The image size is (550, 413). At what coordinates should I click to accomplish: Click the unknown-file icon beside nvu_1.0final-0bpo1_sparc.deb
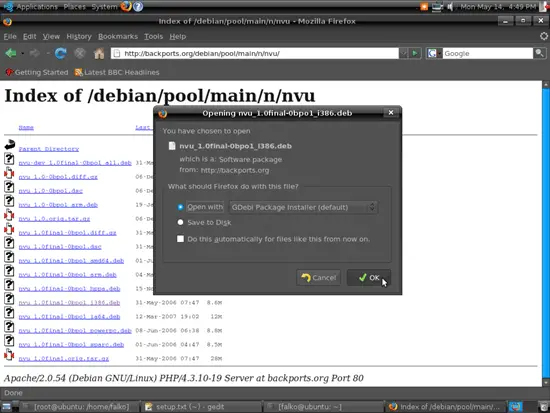pos(9,341)
